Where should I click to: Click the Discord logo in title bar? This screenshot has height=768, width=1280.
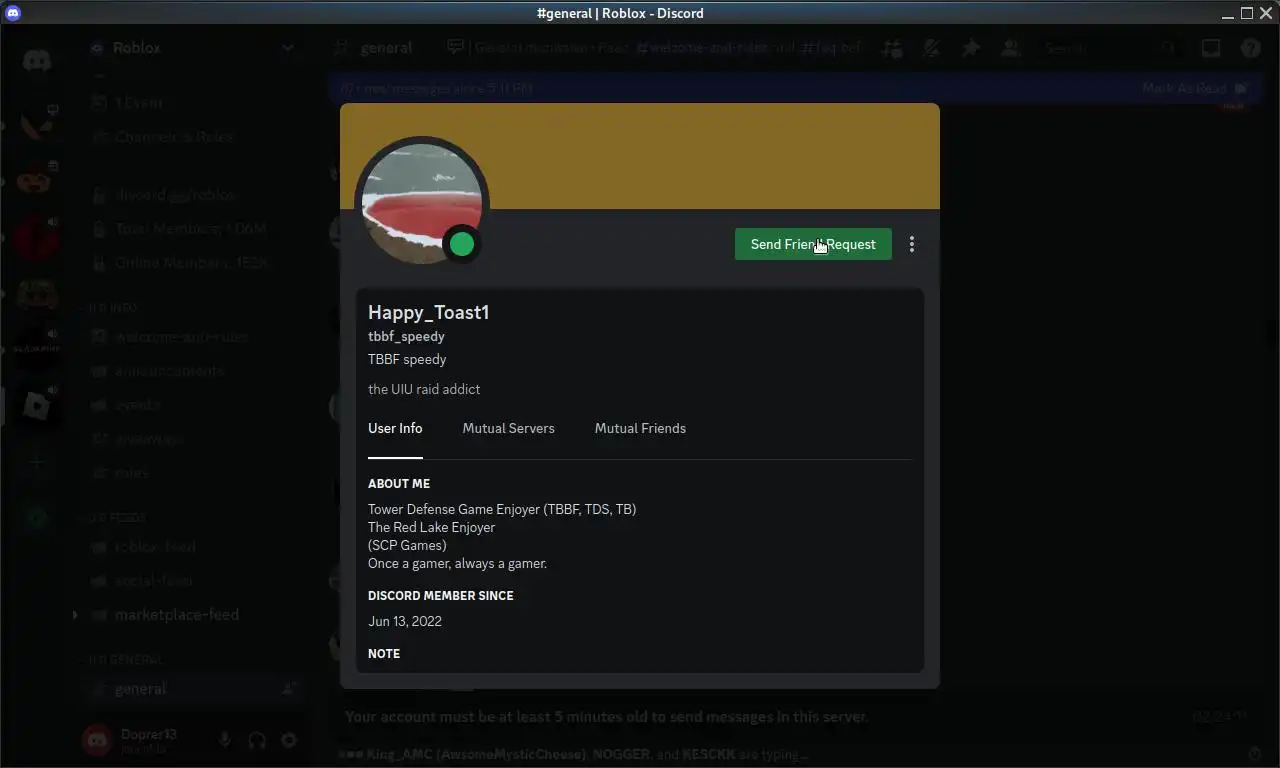[13, 13]
